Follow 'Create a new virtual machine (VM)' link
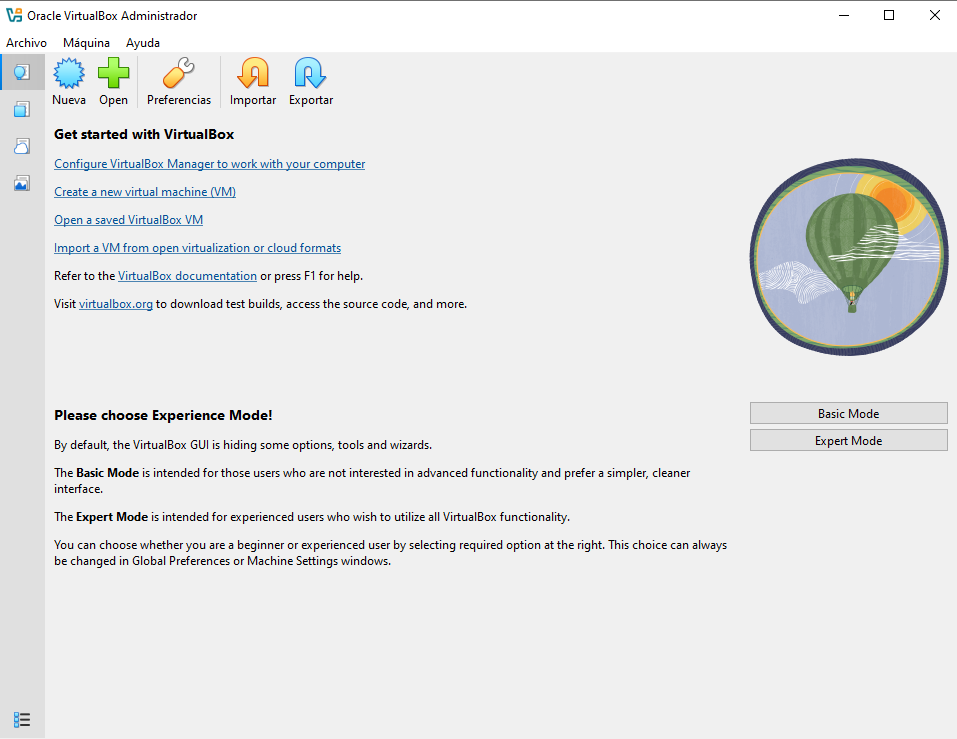Image resolution: width=957 pixels, height=739 pixels. click(x=145, y=192)
